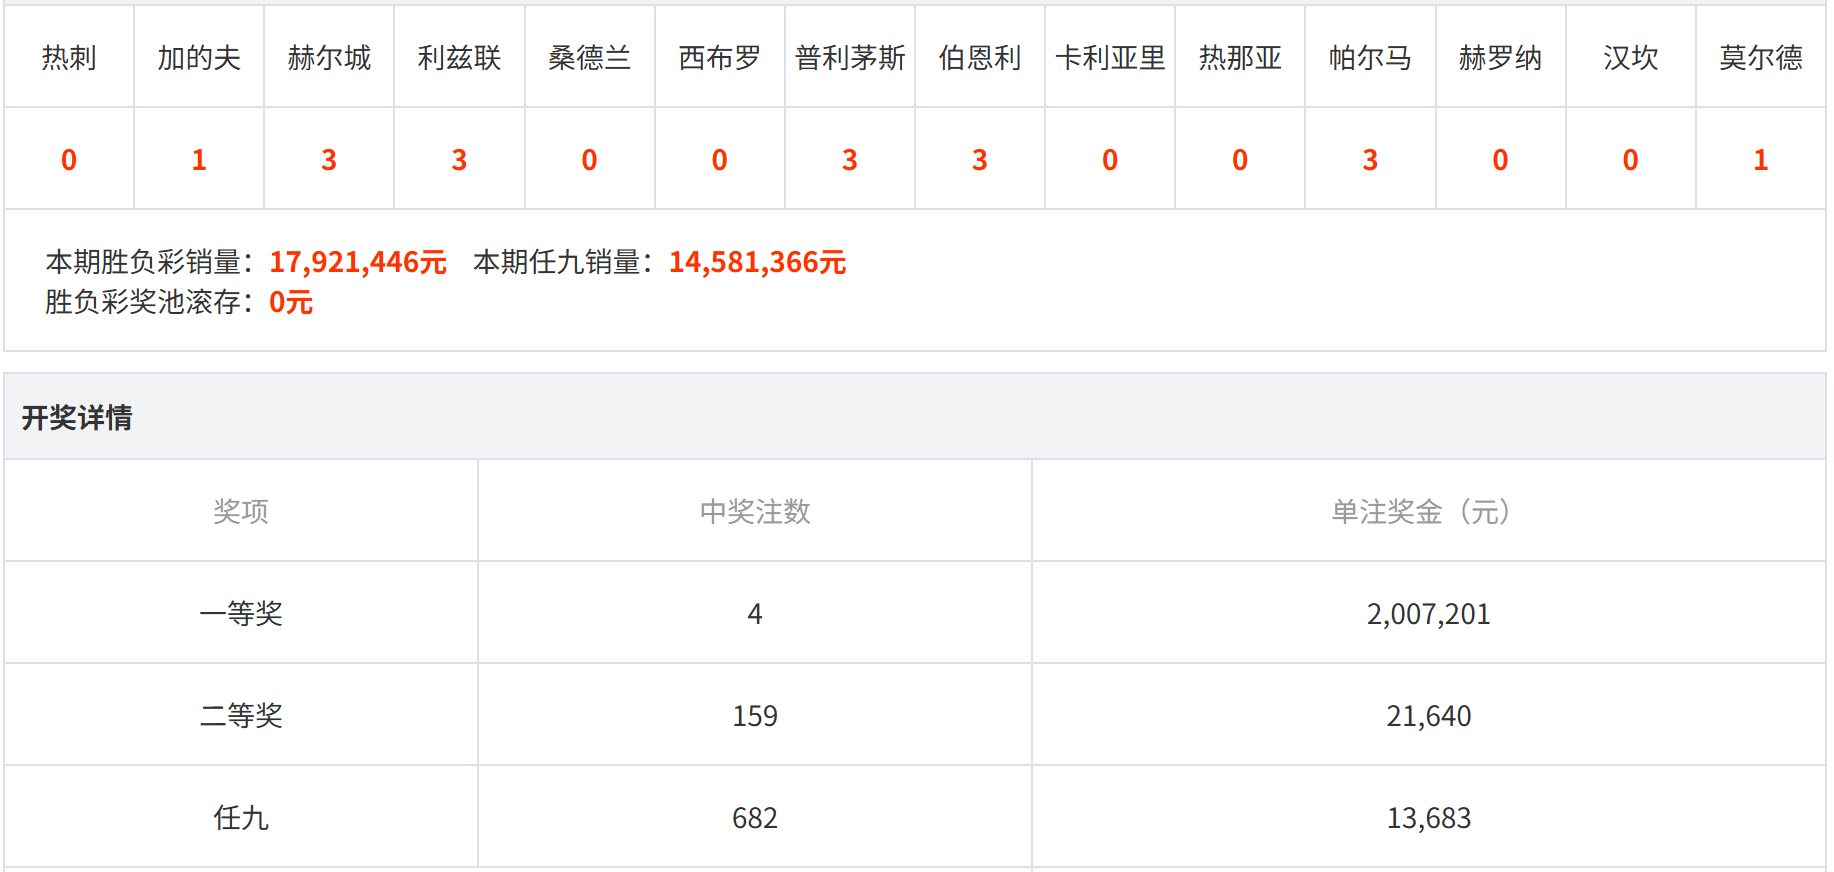The image size is (1834, 872).
Task: Click the team name 加的夫
Action: click(x=199, y=58)
